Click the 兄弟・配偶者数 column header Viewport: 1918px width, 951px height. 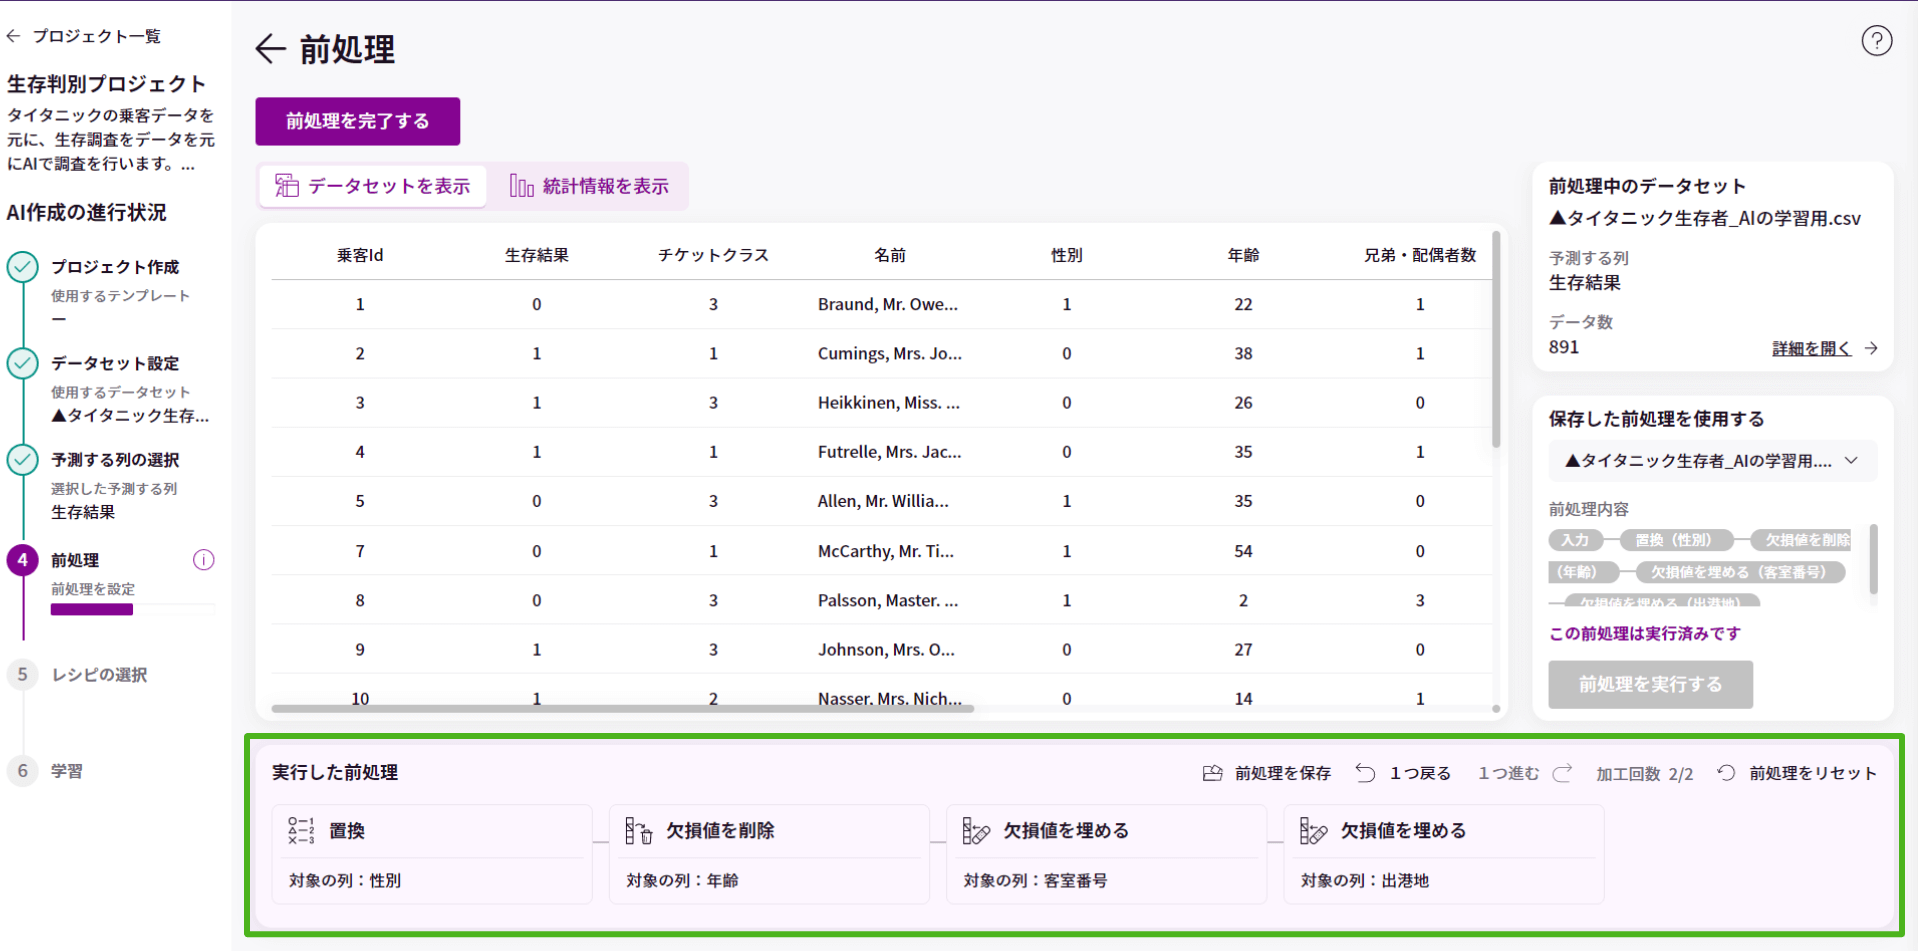[x=1420, y=255]
